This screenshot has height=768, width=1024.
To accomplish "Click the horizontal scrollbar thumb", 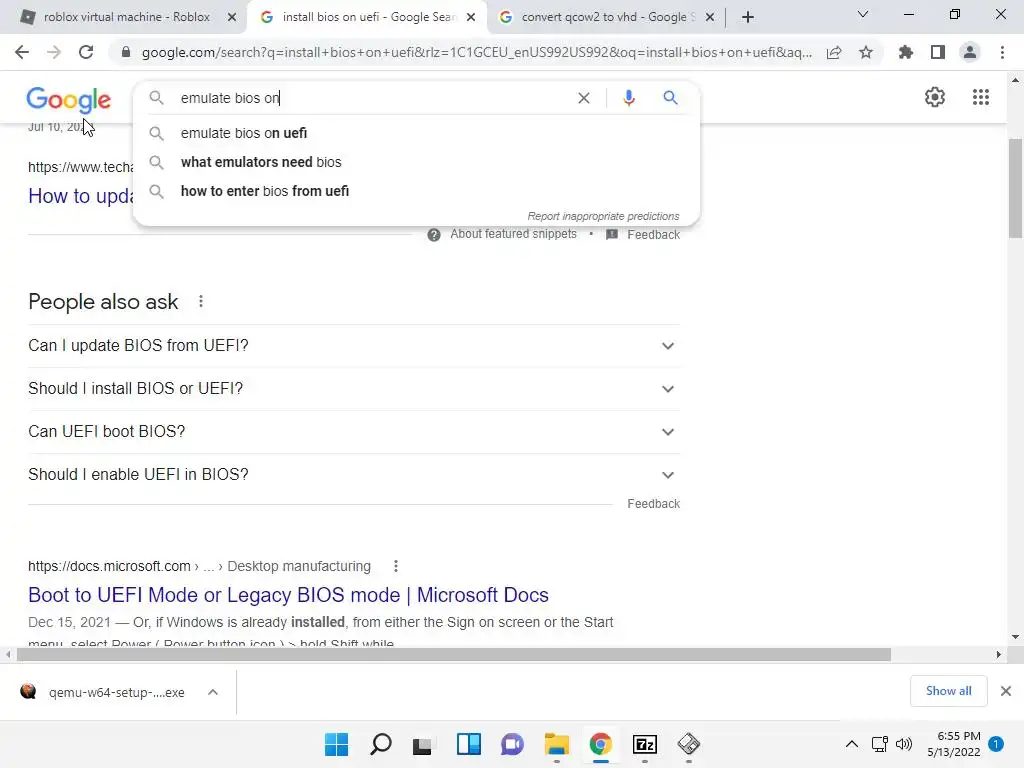I will point(454,654).
